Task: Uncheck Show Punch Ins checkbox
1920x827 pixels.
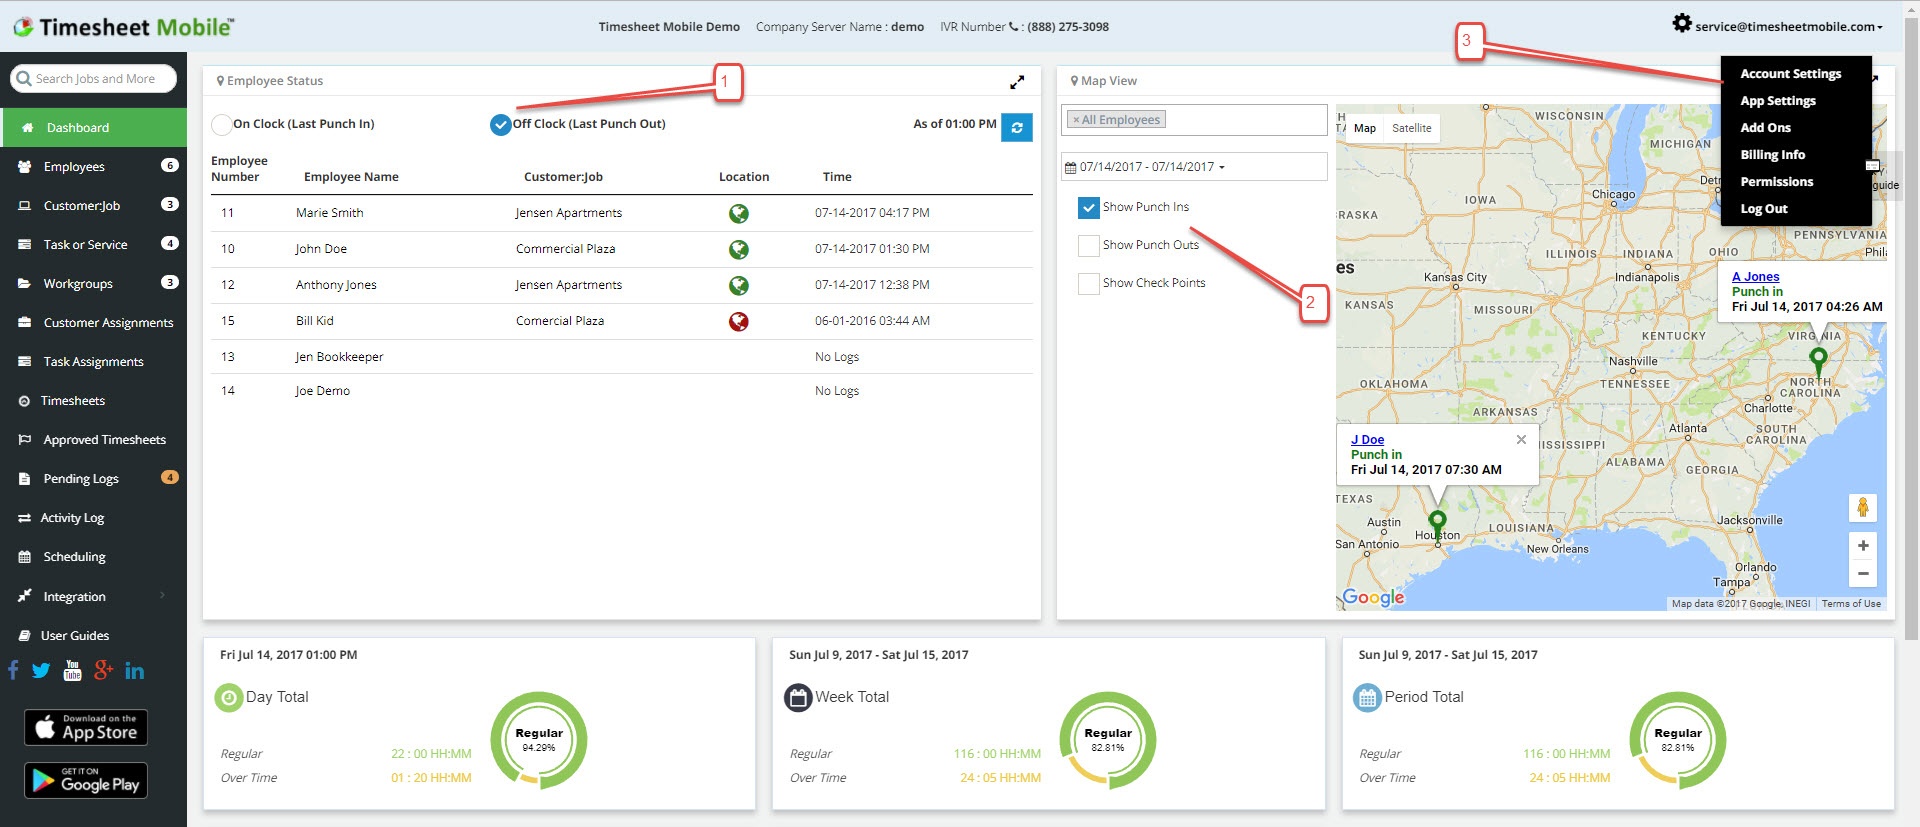Action: coord(1089,207)
